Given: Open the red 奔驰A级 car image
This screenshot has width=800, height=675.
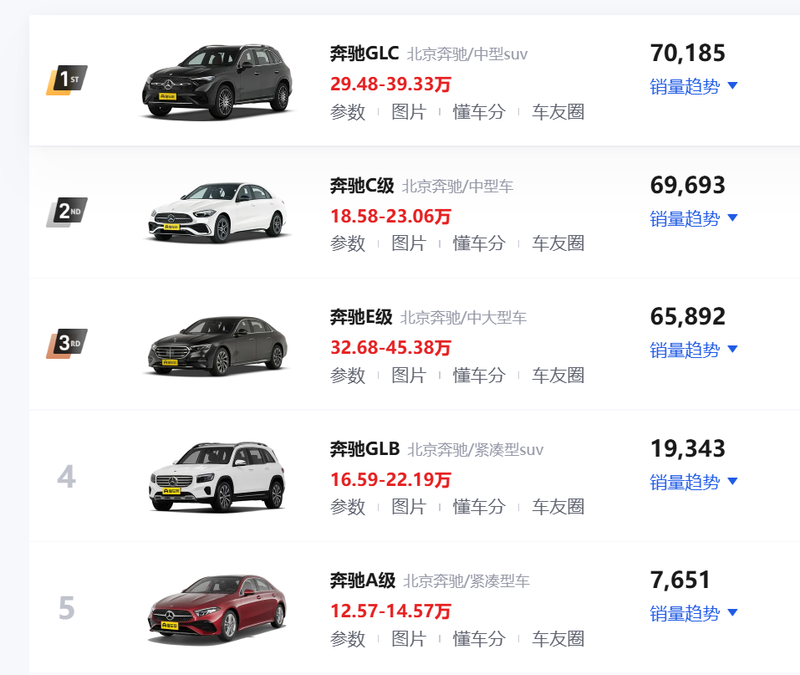Looking at the screenshot, I should click(218, 608).
